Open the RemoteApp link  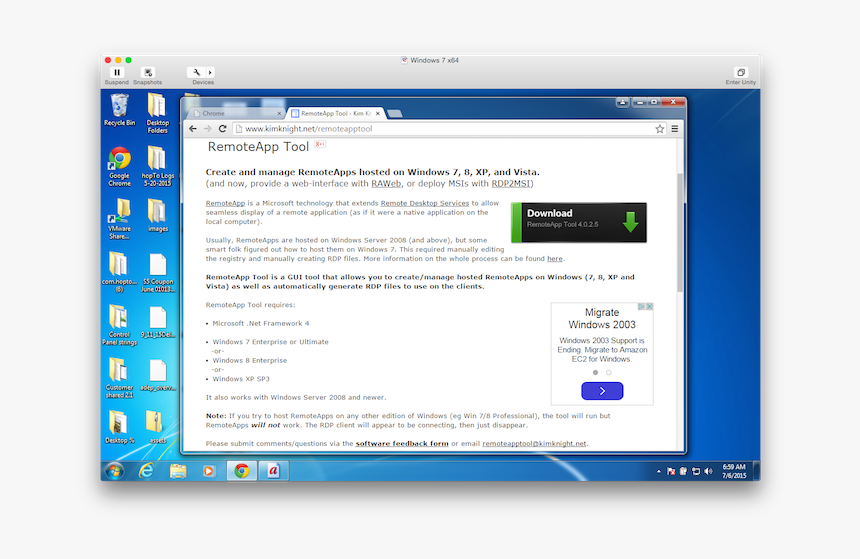tap(225, 203)
